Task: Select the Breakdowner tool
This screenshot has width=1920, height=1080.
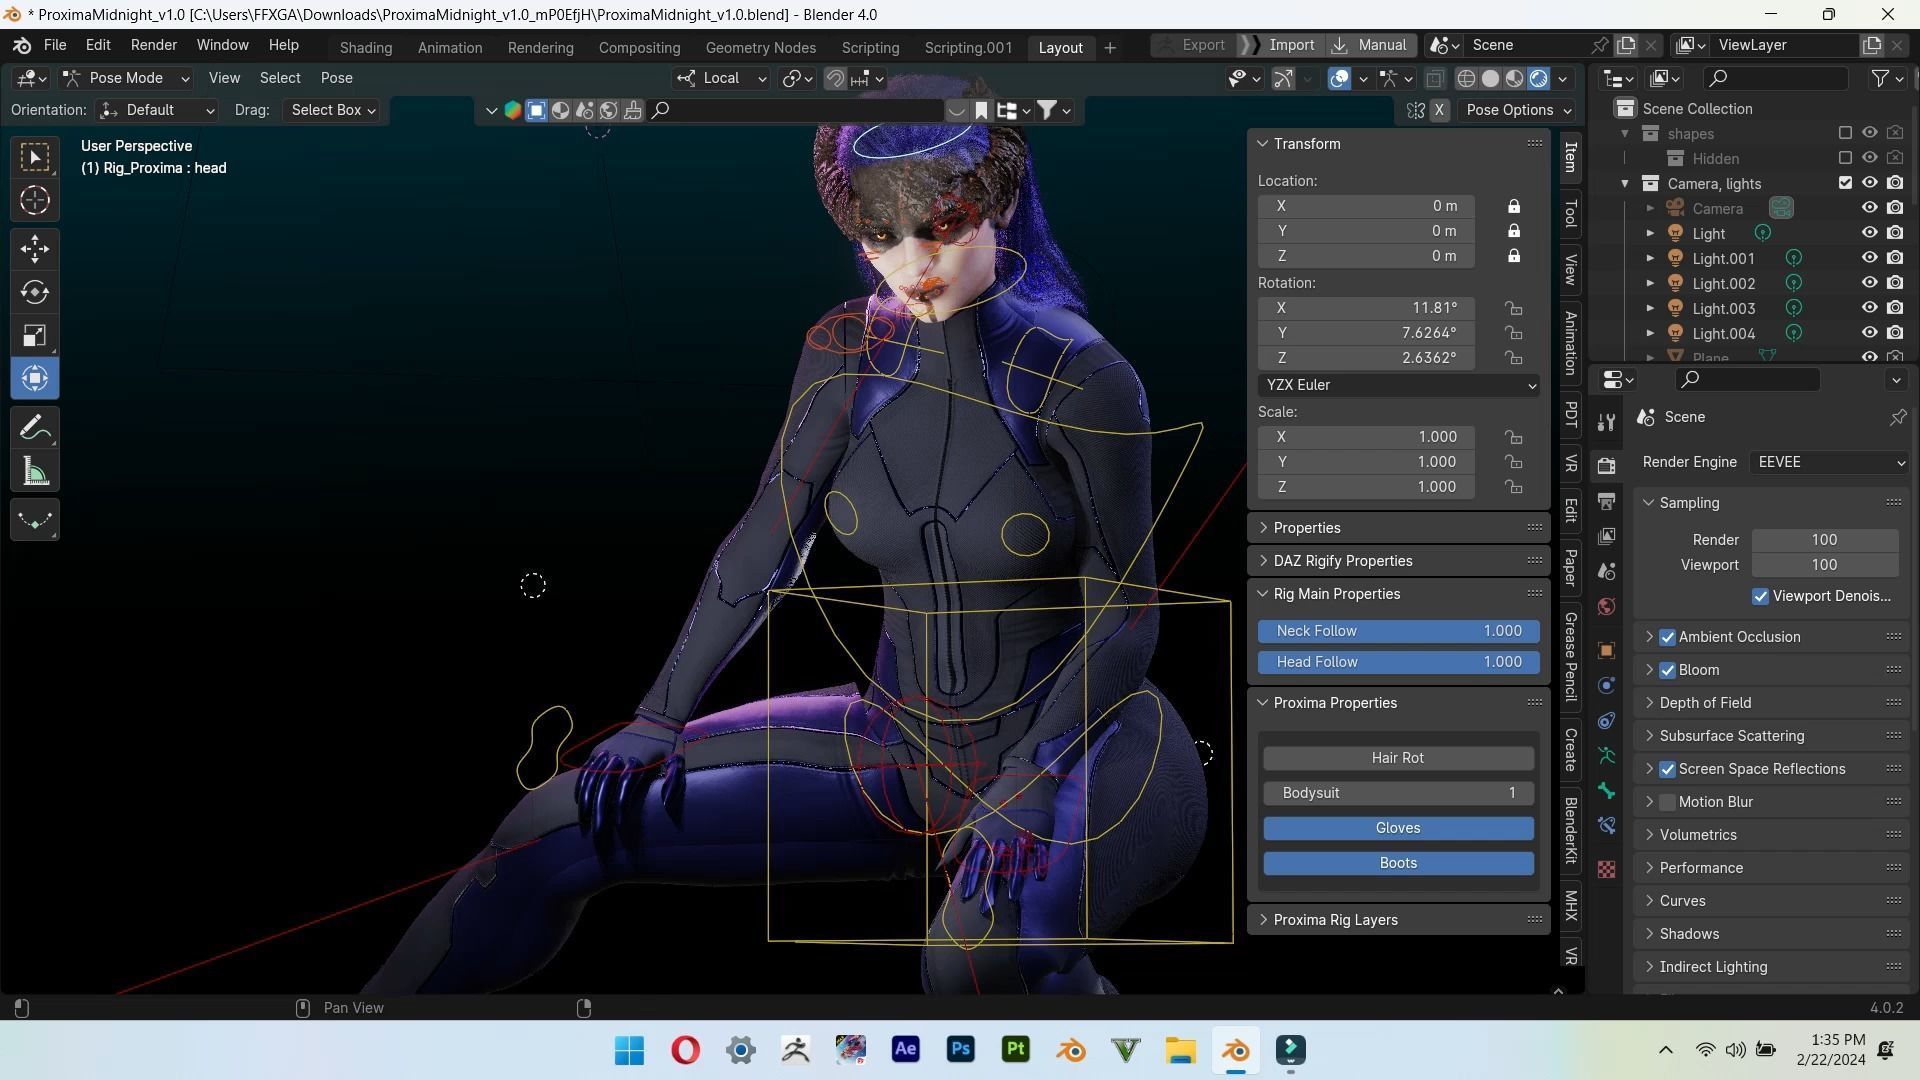Action: pyautogui.click(x=35, y=520)
